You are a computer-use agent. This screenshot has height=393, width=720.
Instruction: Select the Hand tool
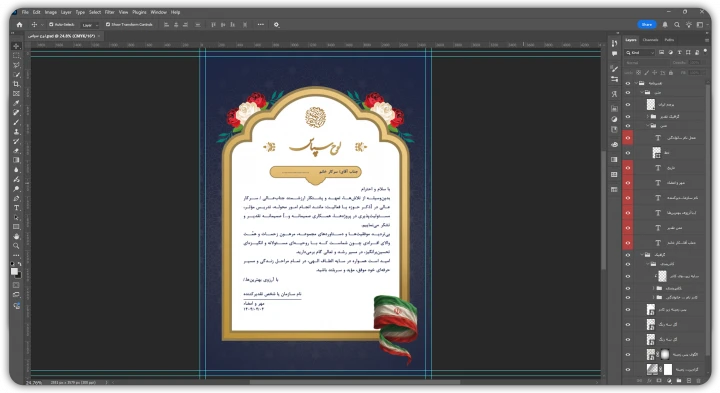[x=17, y=236]
